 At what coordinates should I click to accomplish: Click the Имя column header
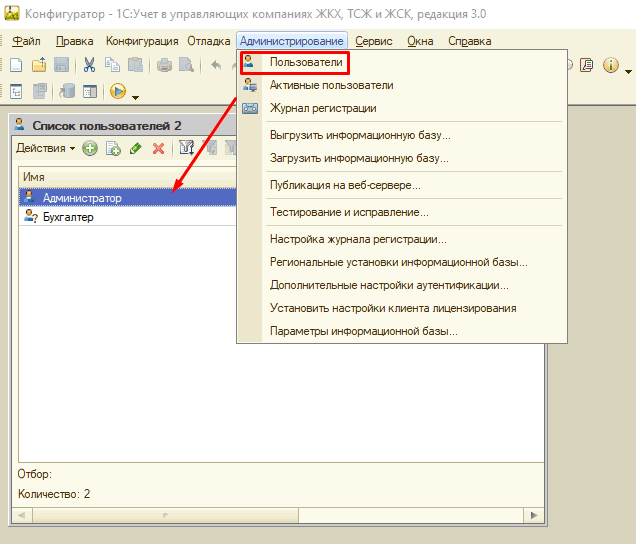click(127, 177)
